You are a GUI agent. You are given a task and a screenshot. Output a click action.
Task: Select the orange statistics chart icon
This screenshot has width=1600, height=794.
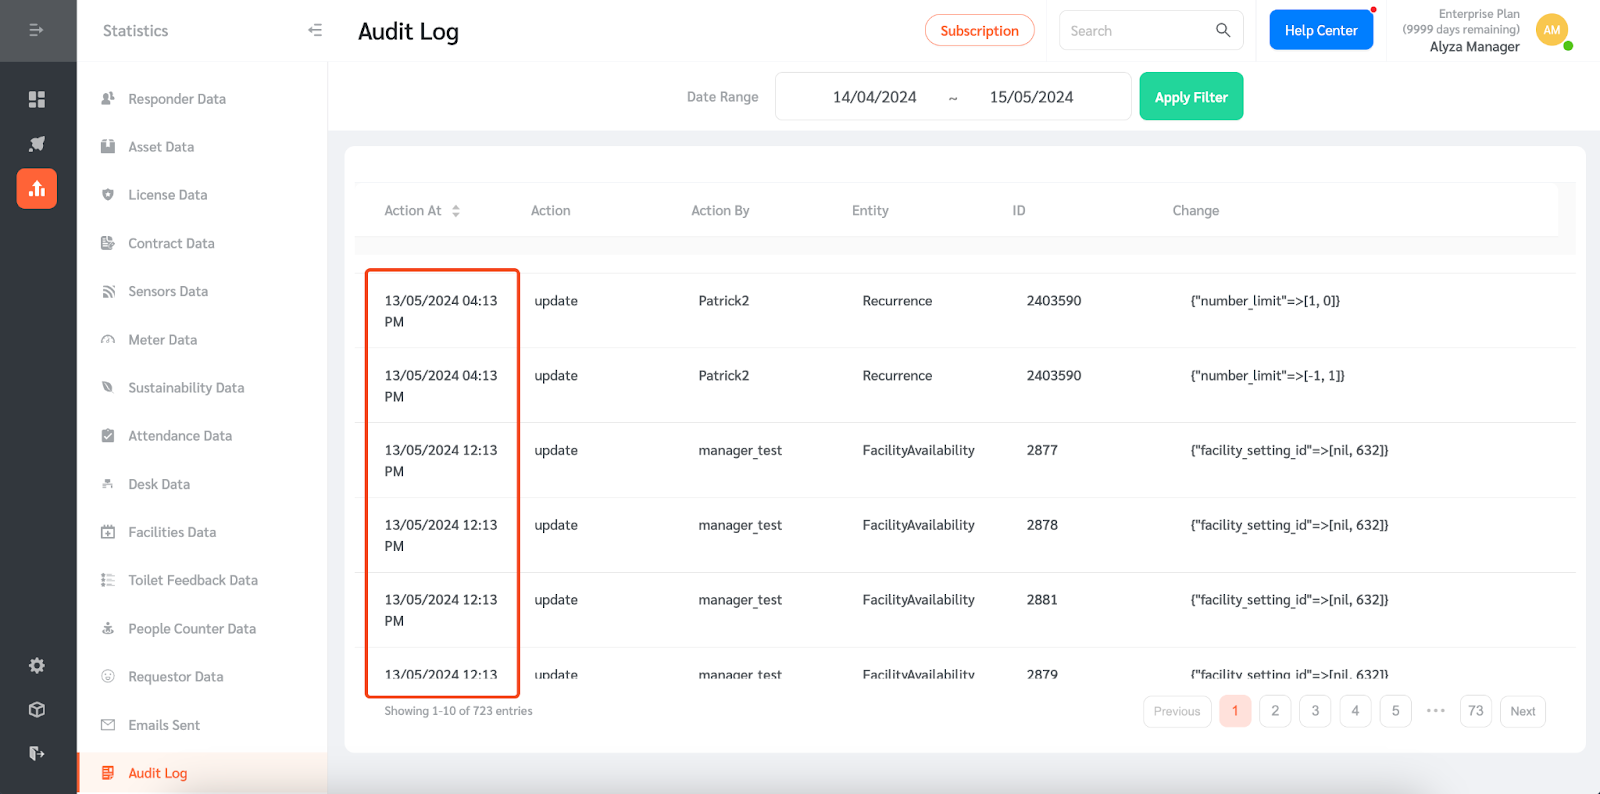[x=37, y=188]
